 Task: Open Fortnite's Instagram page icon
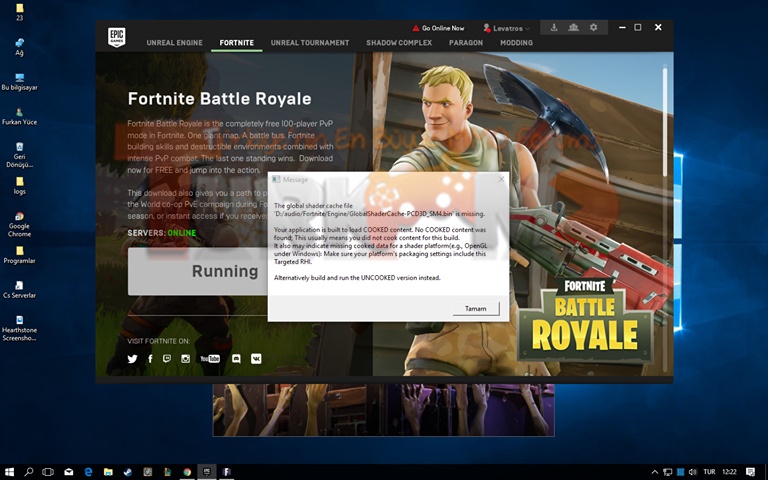185,359
